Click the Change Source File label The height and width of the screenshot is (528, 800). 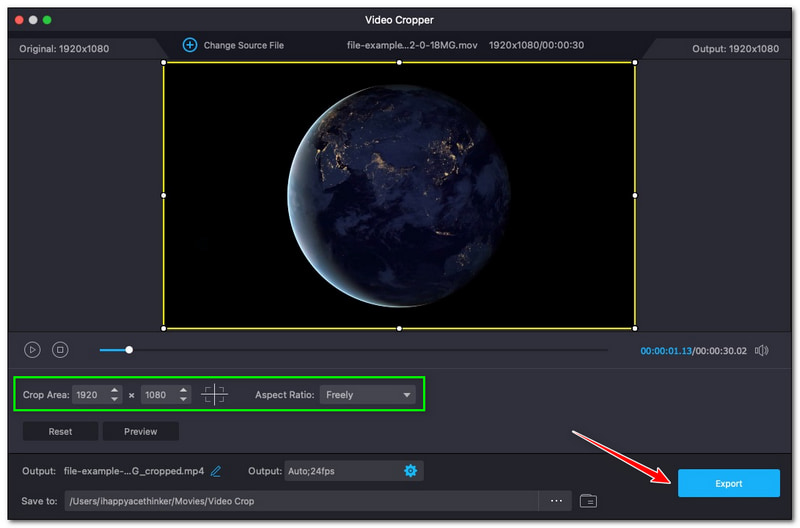(243, 45)
